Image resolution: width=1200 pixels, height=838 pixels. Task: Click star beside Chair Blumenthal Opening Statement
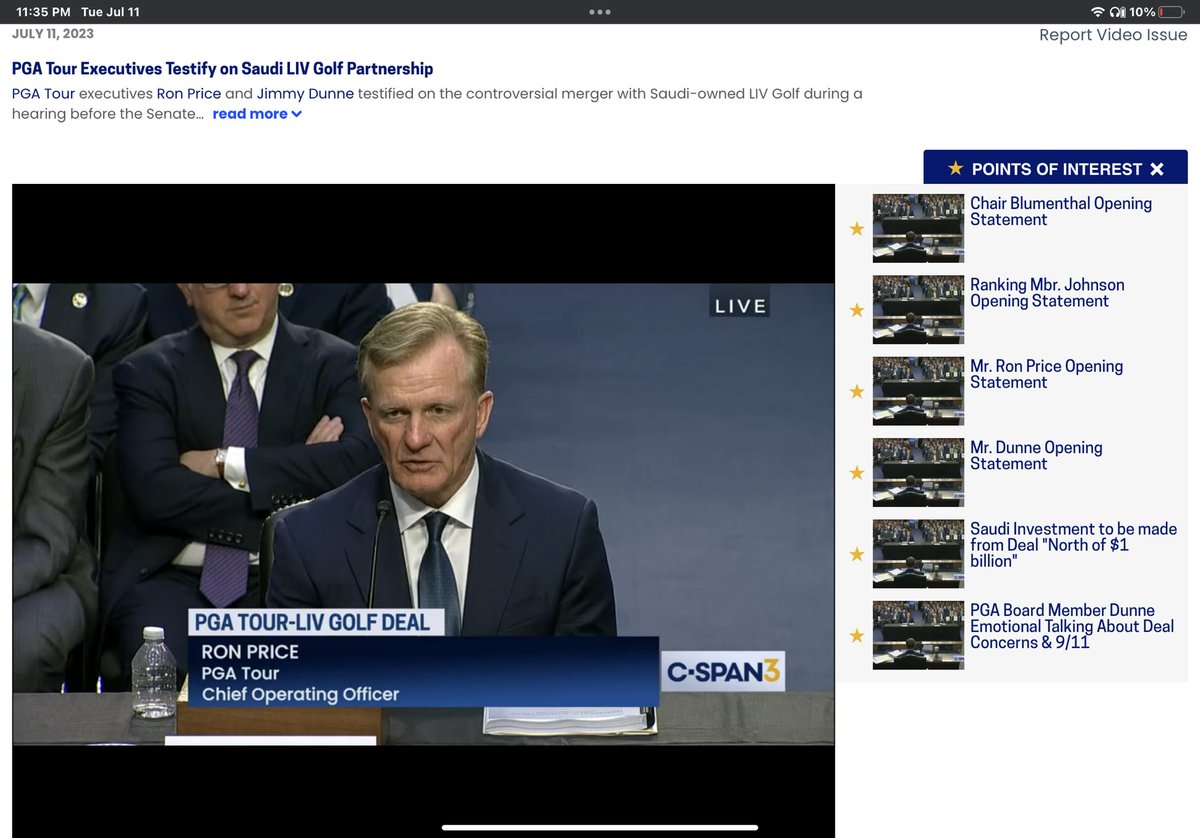point(856,229)
